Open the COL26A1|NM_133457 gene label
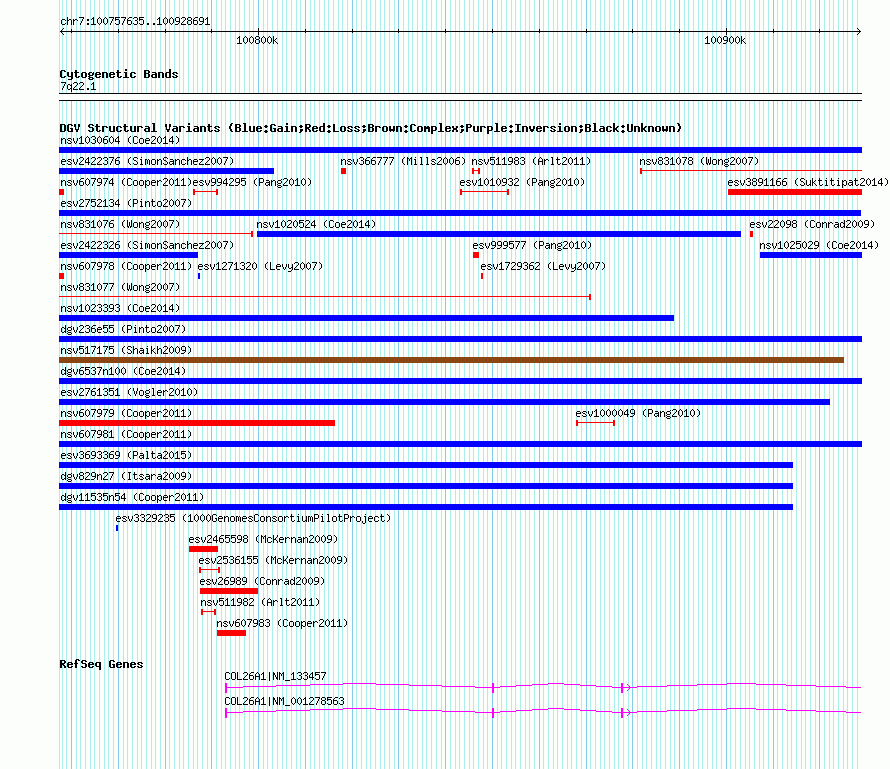This screenshot has height=769, width=890. tap(275, 676)
